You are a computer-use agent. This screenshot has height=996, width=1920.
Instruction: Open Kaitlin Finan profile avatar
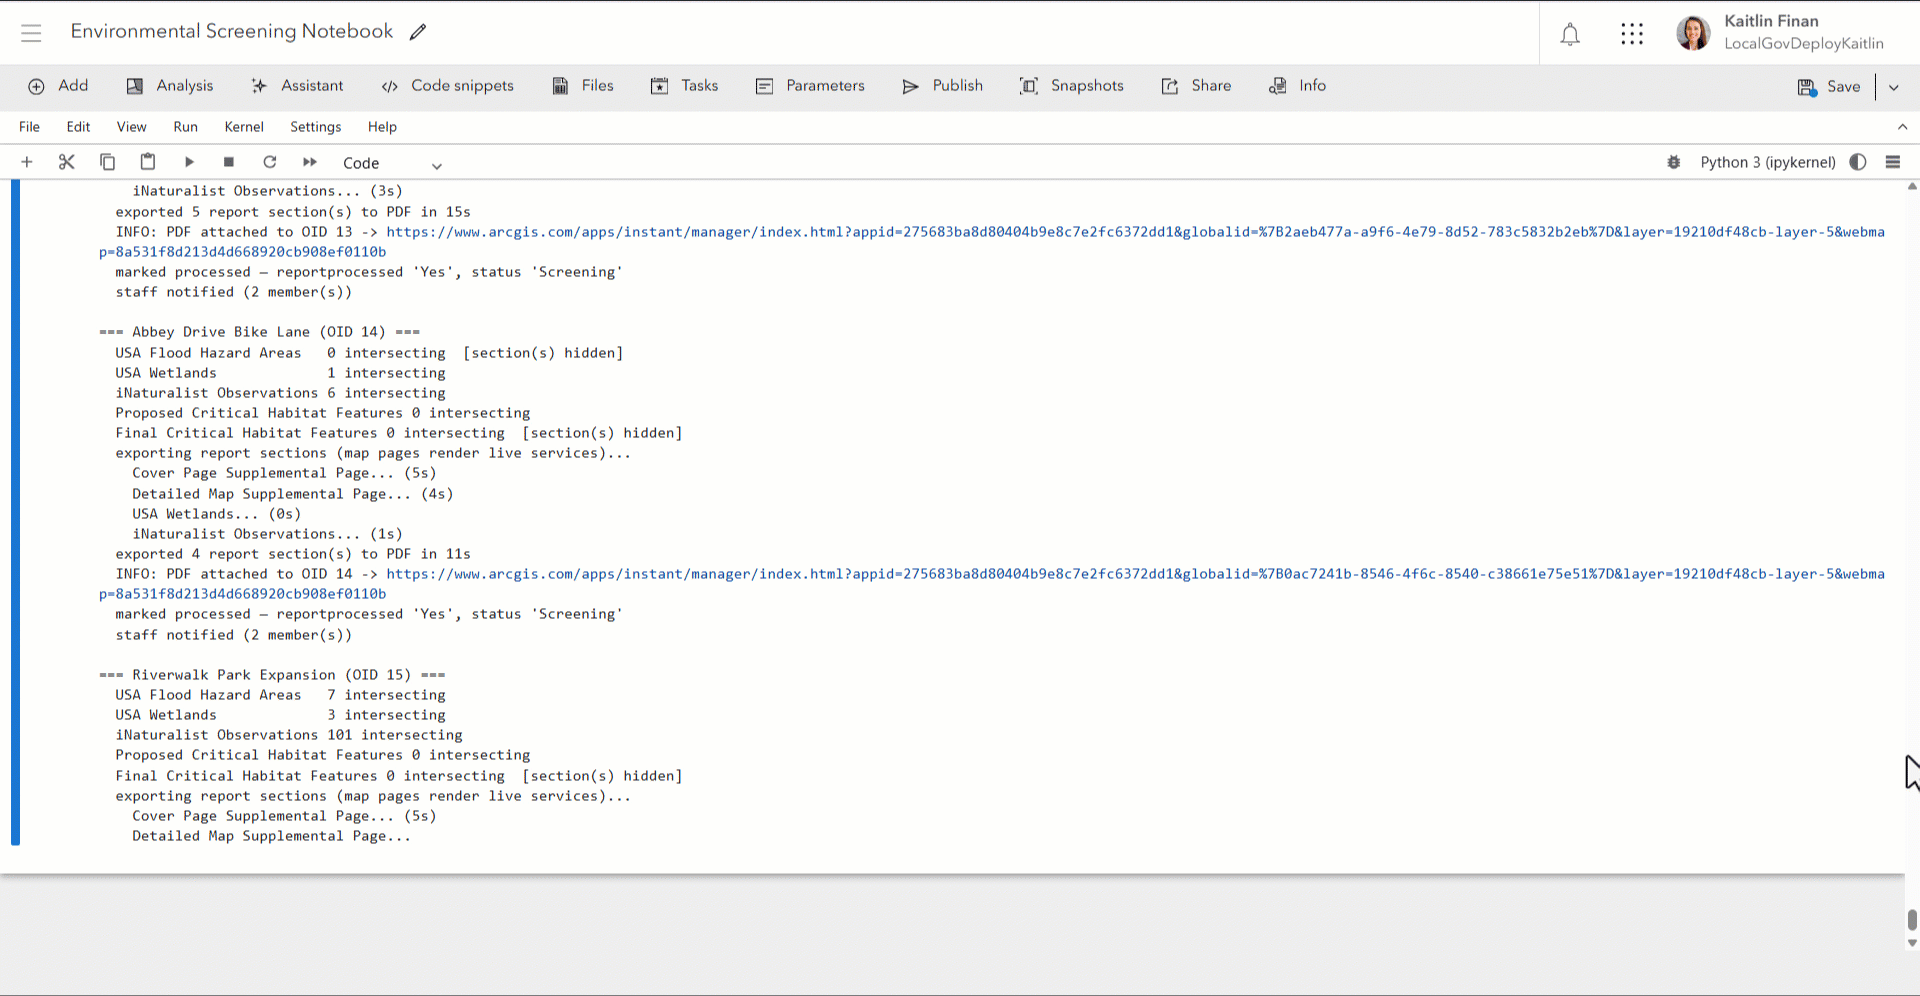click(x=1693, y=33)
